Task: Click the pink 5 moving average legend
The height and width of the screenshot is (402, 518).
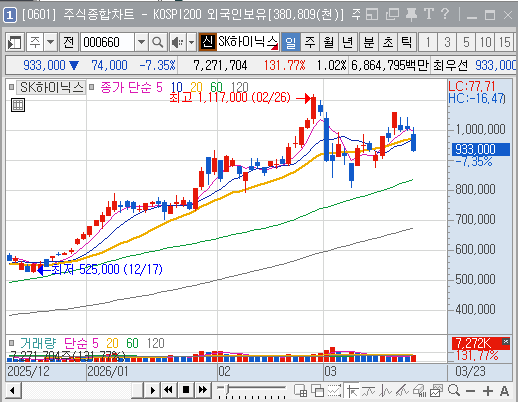Action: point(159,87)
